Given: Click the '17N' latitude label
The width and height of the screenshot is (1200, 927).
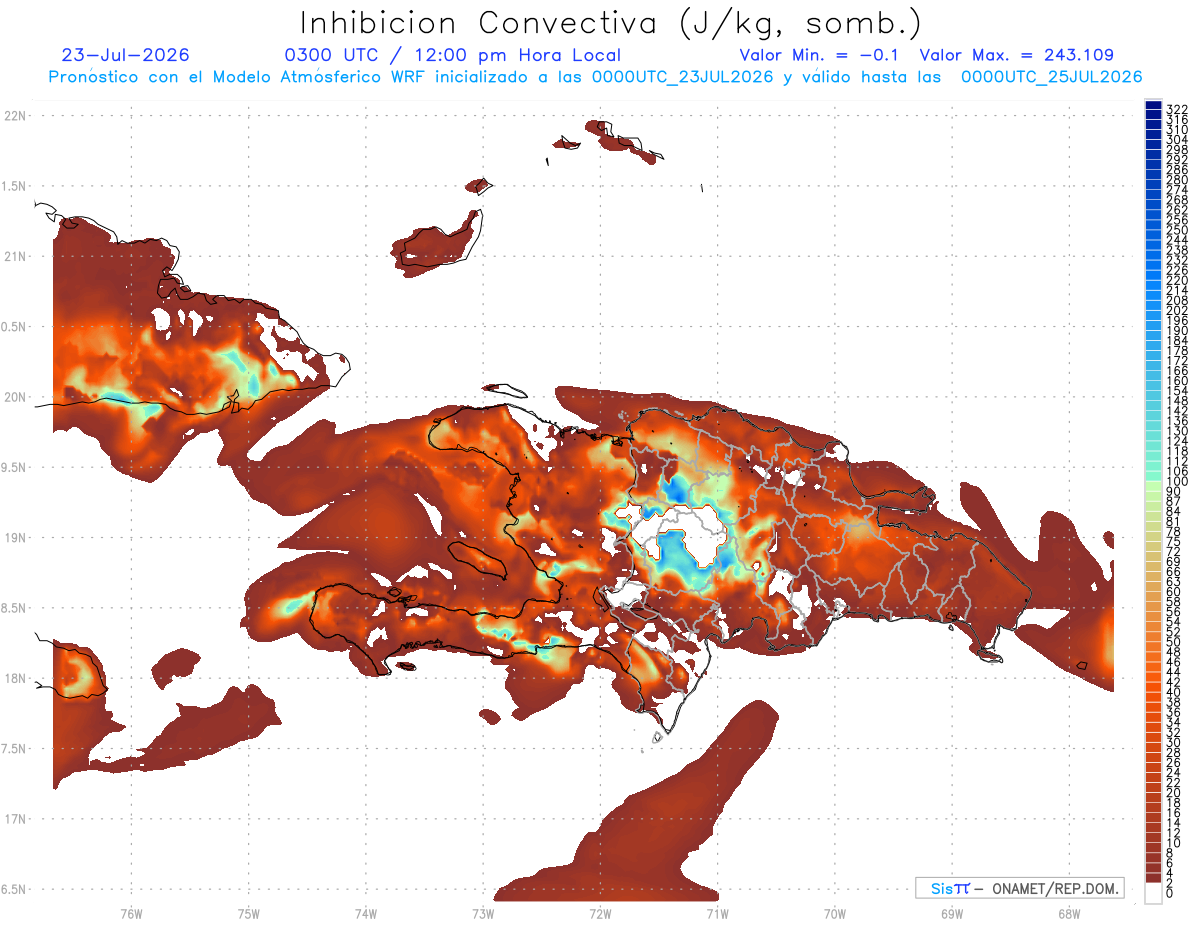Looking at the screenshot, I should click(15, 819).
